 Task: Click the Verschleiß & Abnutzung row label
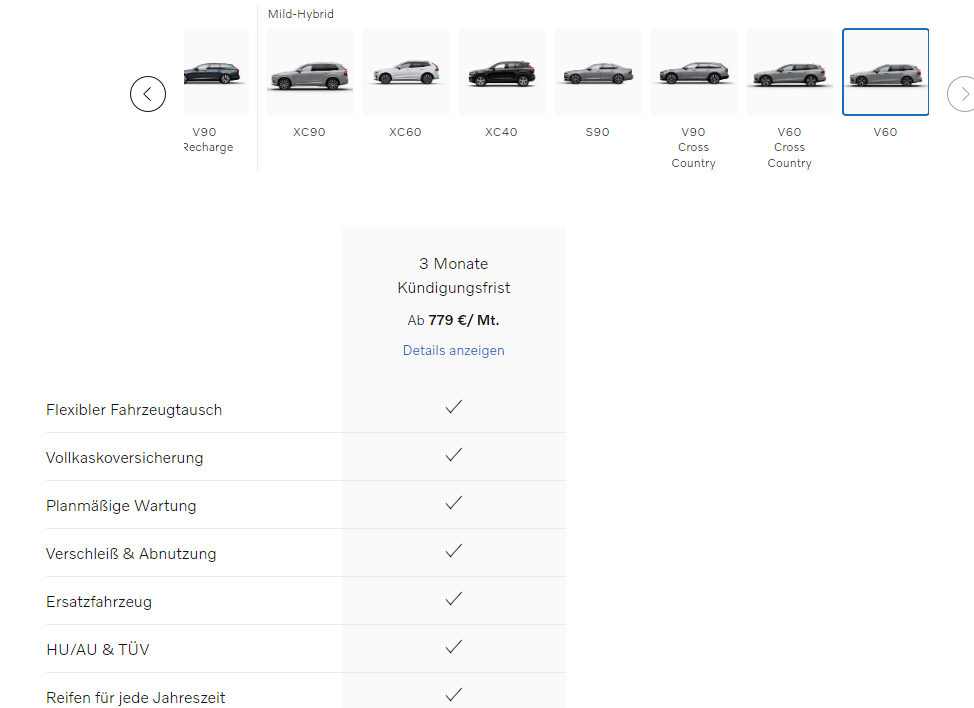coord(131,553)
